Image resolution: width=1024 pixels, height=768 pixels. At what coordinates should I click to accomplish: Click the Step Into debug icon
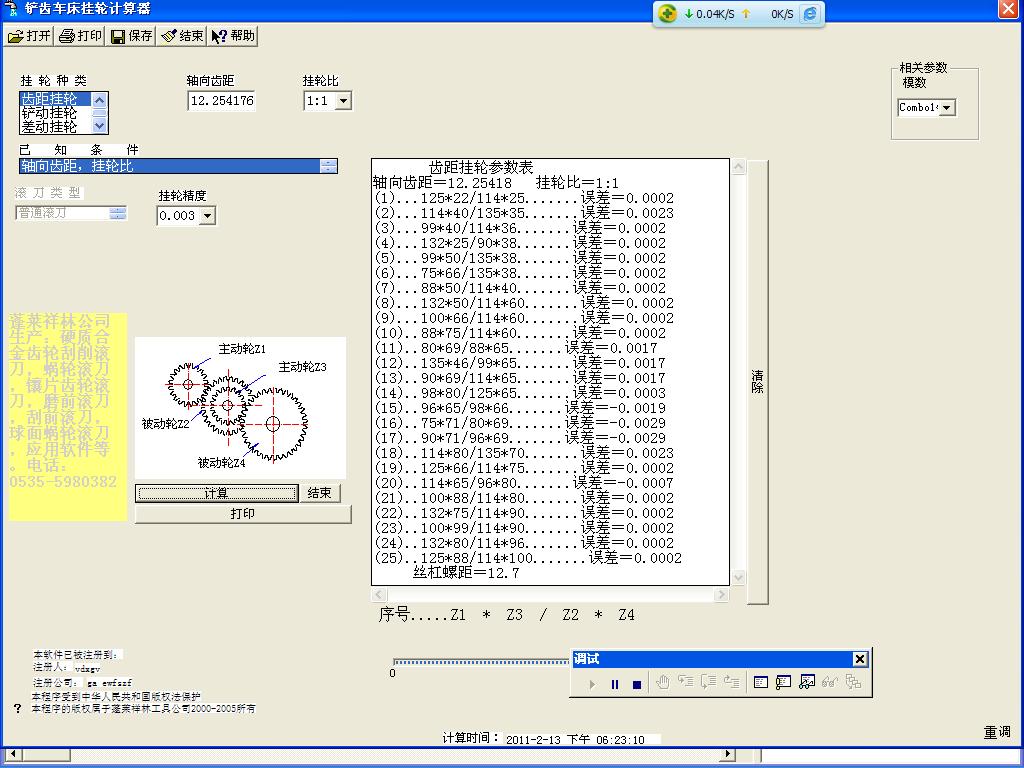point(686,682)
